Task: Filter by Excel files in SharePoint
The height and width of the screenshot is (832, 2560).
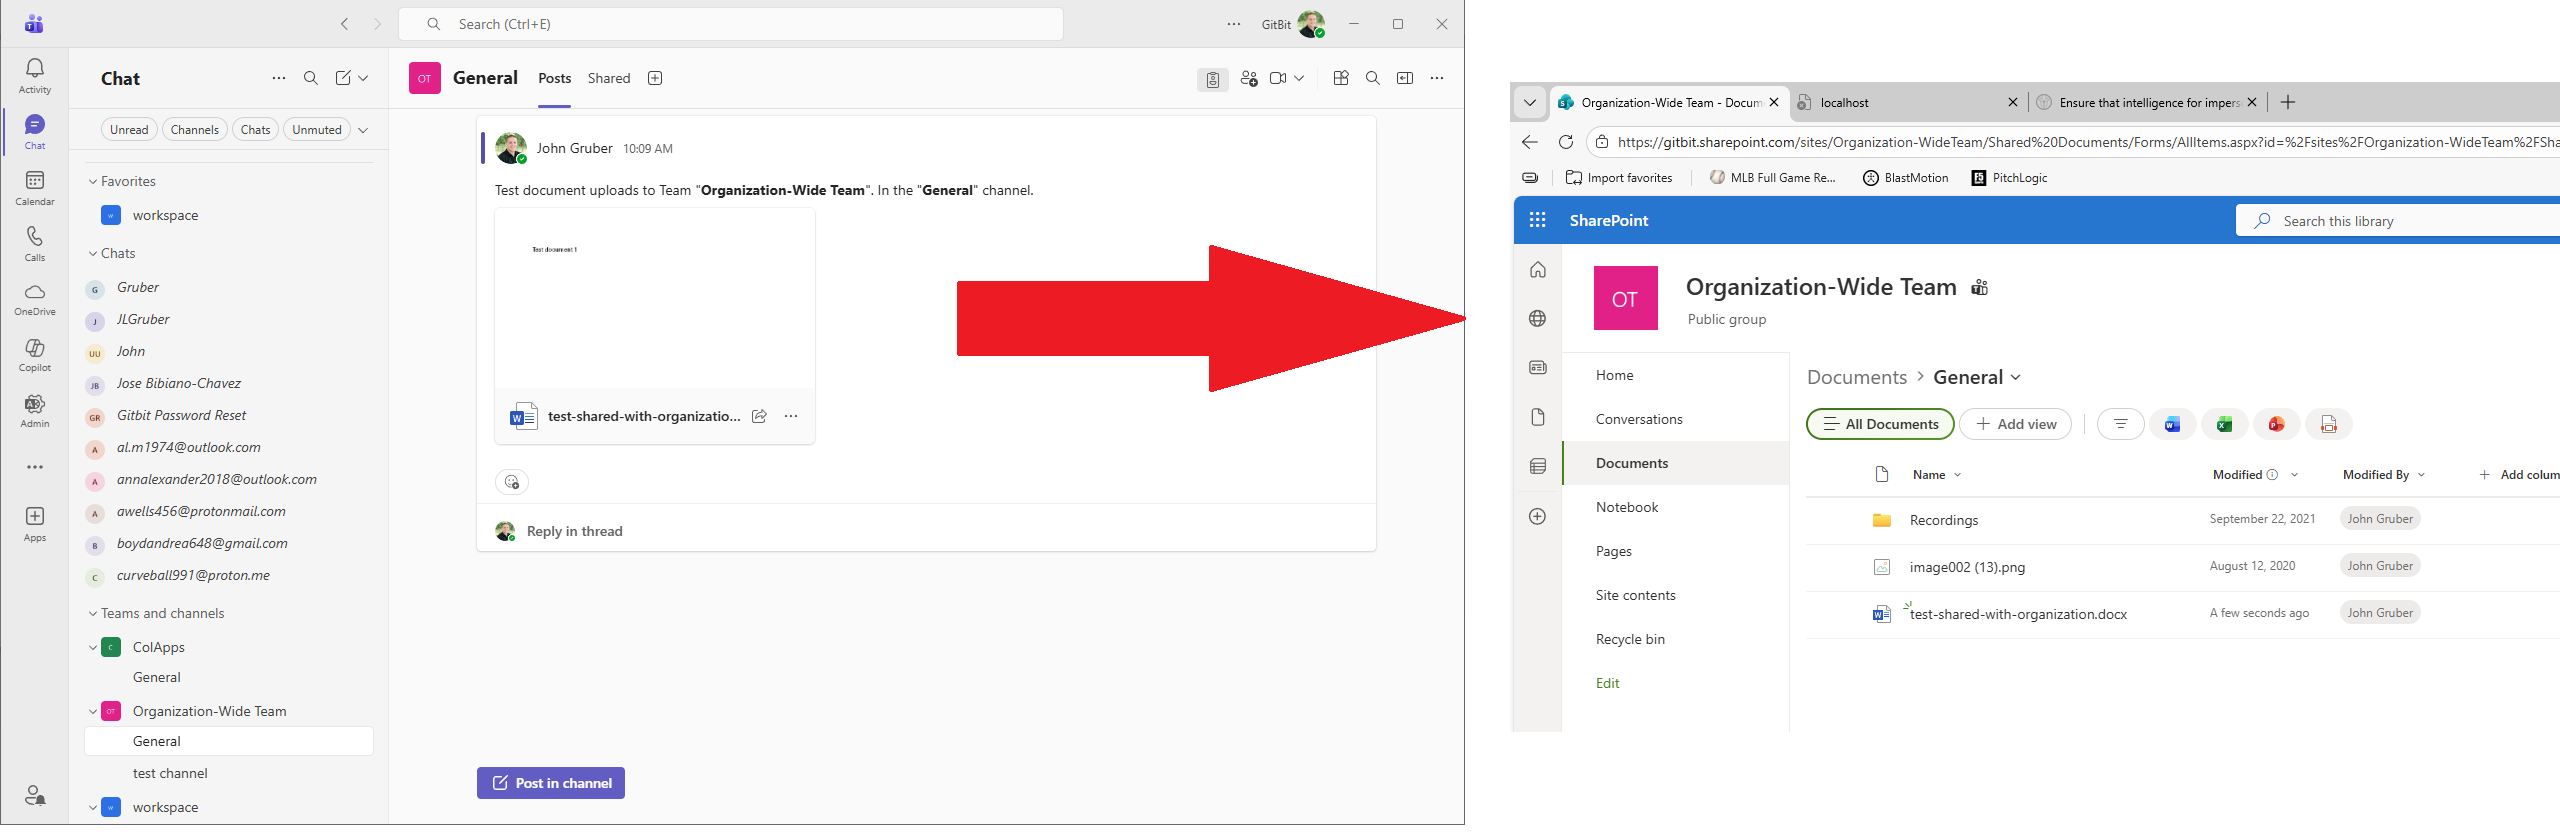Action: [x=2224, y=424]
